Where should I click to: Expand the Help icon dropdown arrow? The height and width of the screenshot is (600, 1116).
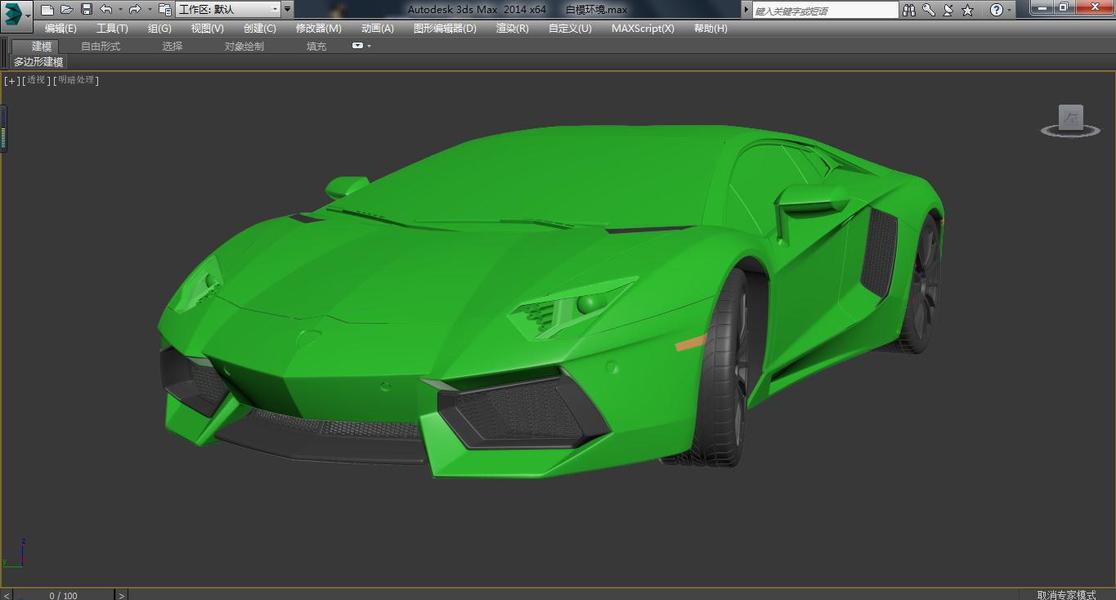pos(1009,11)
